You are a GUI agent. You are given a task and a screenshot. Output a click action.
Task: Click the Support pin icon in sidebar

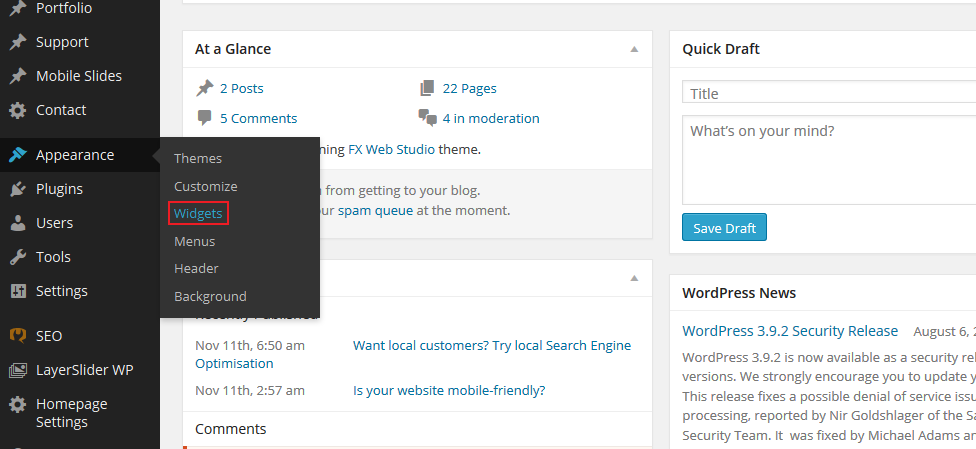click(17, 42)
